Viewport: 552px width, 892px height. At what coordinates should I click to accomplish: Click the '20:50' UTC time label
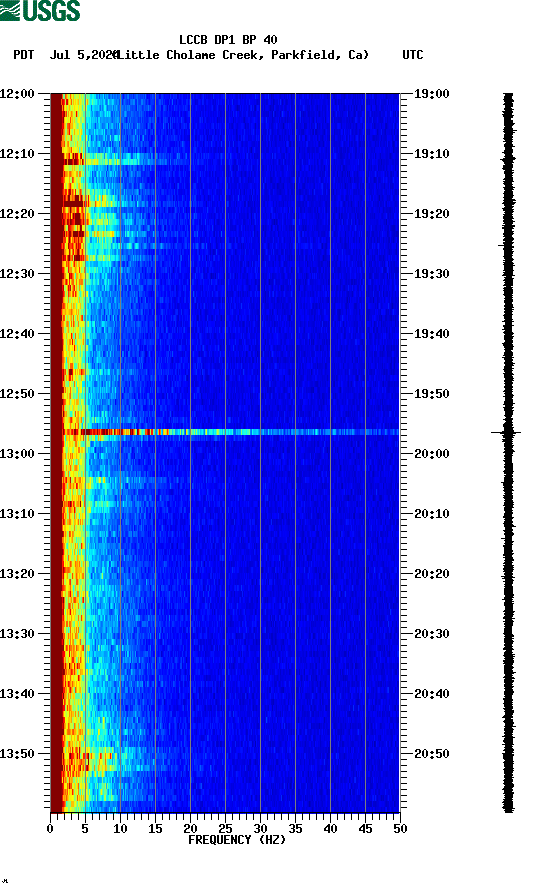(431, 754)
